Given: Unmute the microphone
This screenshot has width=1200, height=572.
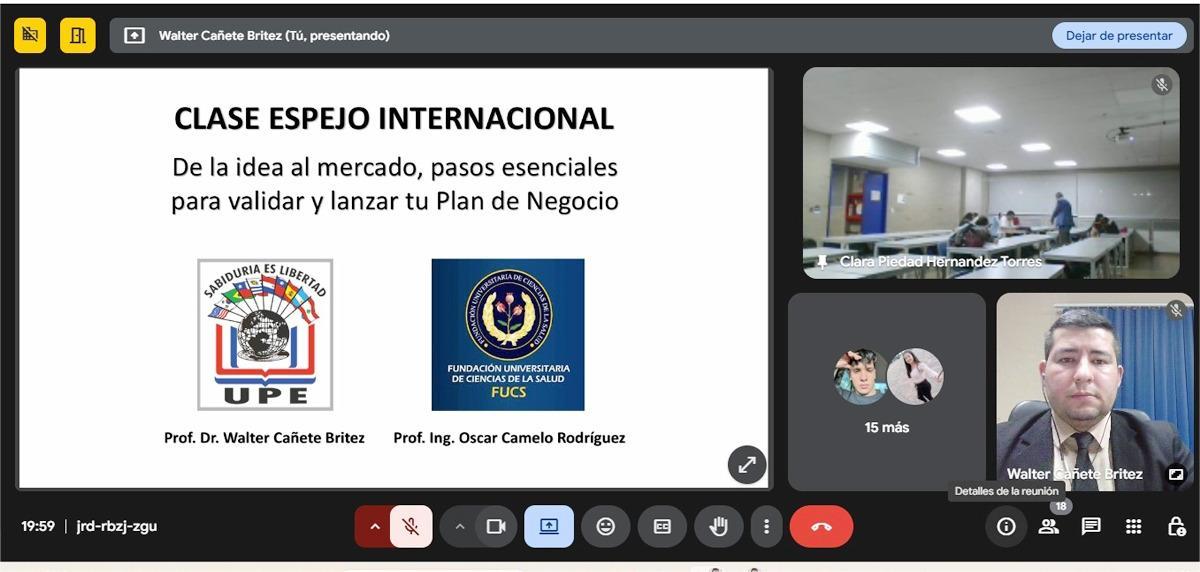Looking at the screenshot, I should tap(411, 527).
